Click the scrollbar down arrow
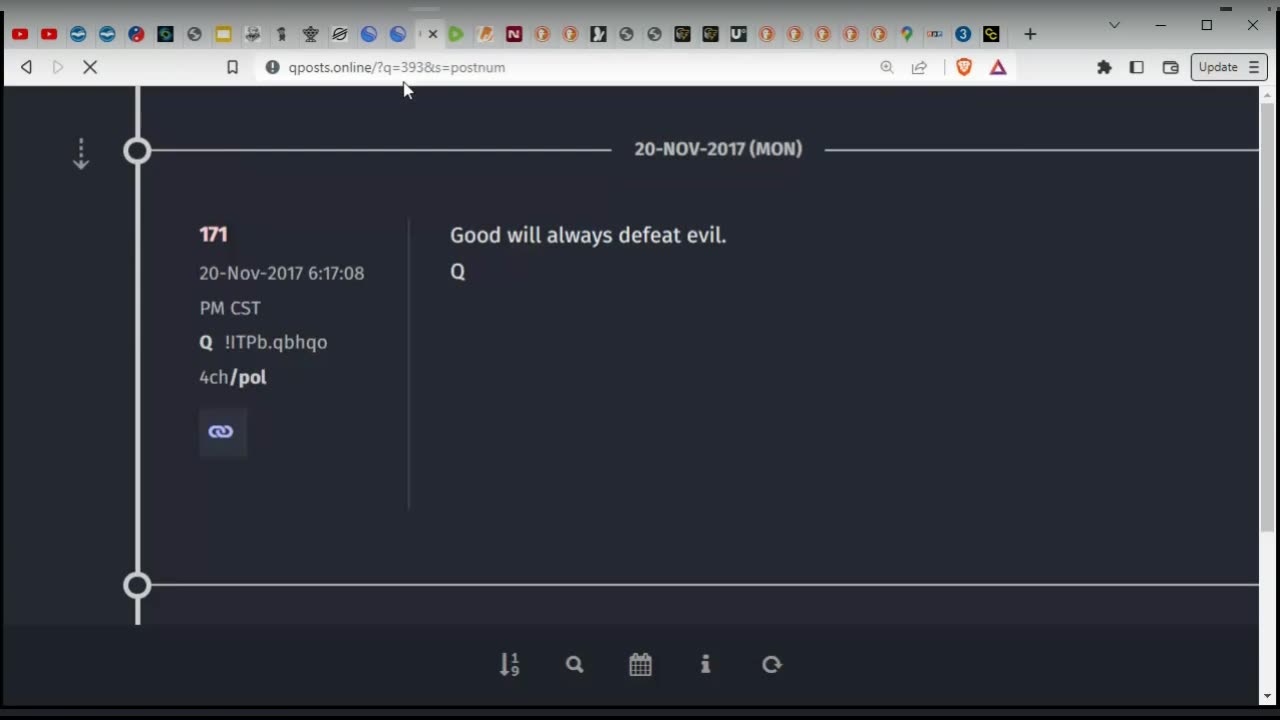Viewport: 1280px width, 720px height. point(1268,696)
